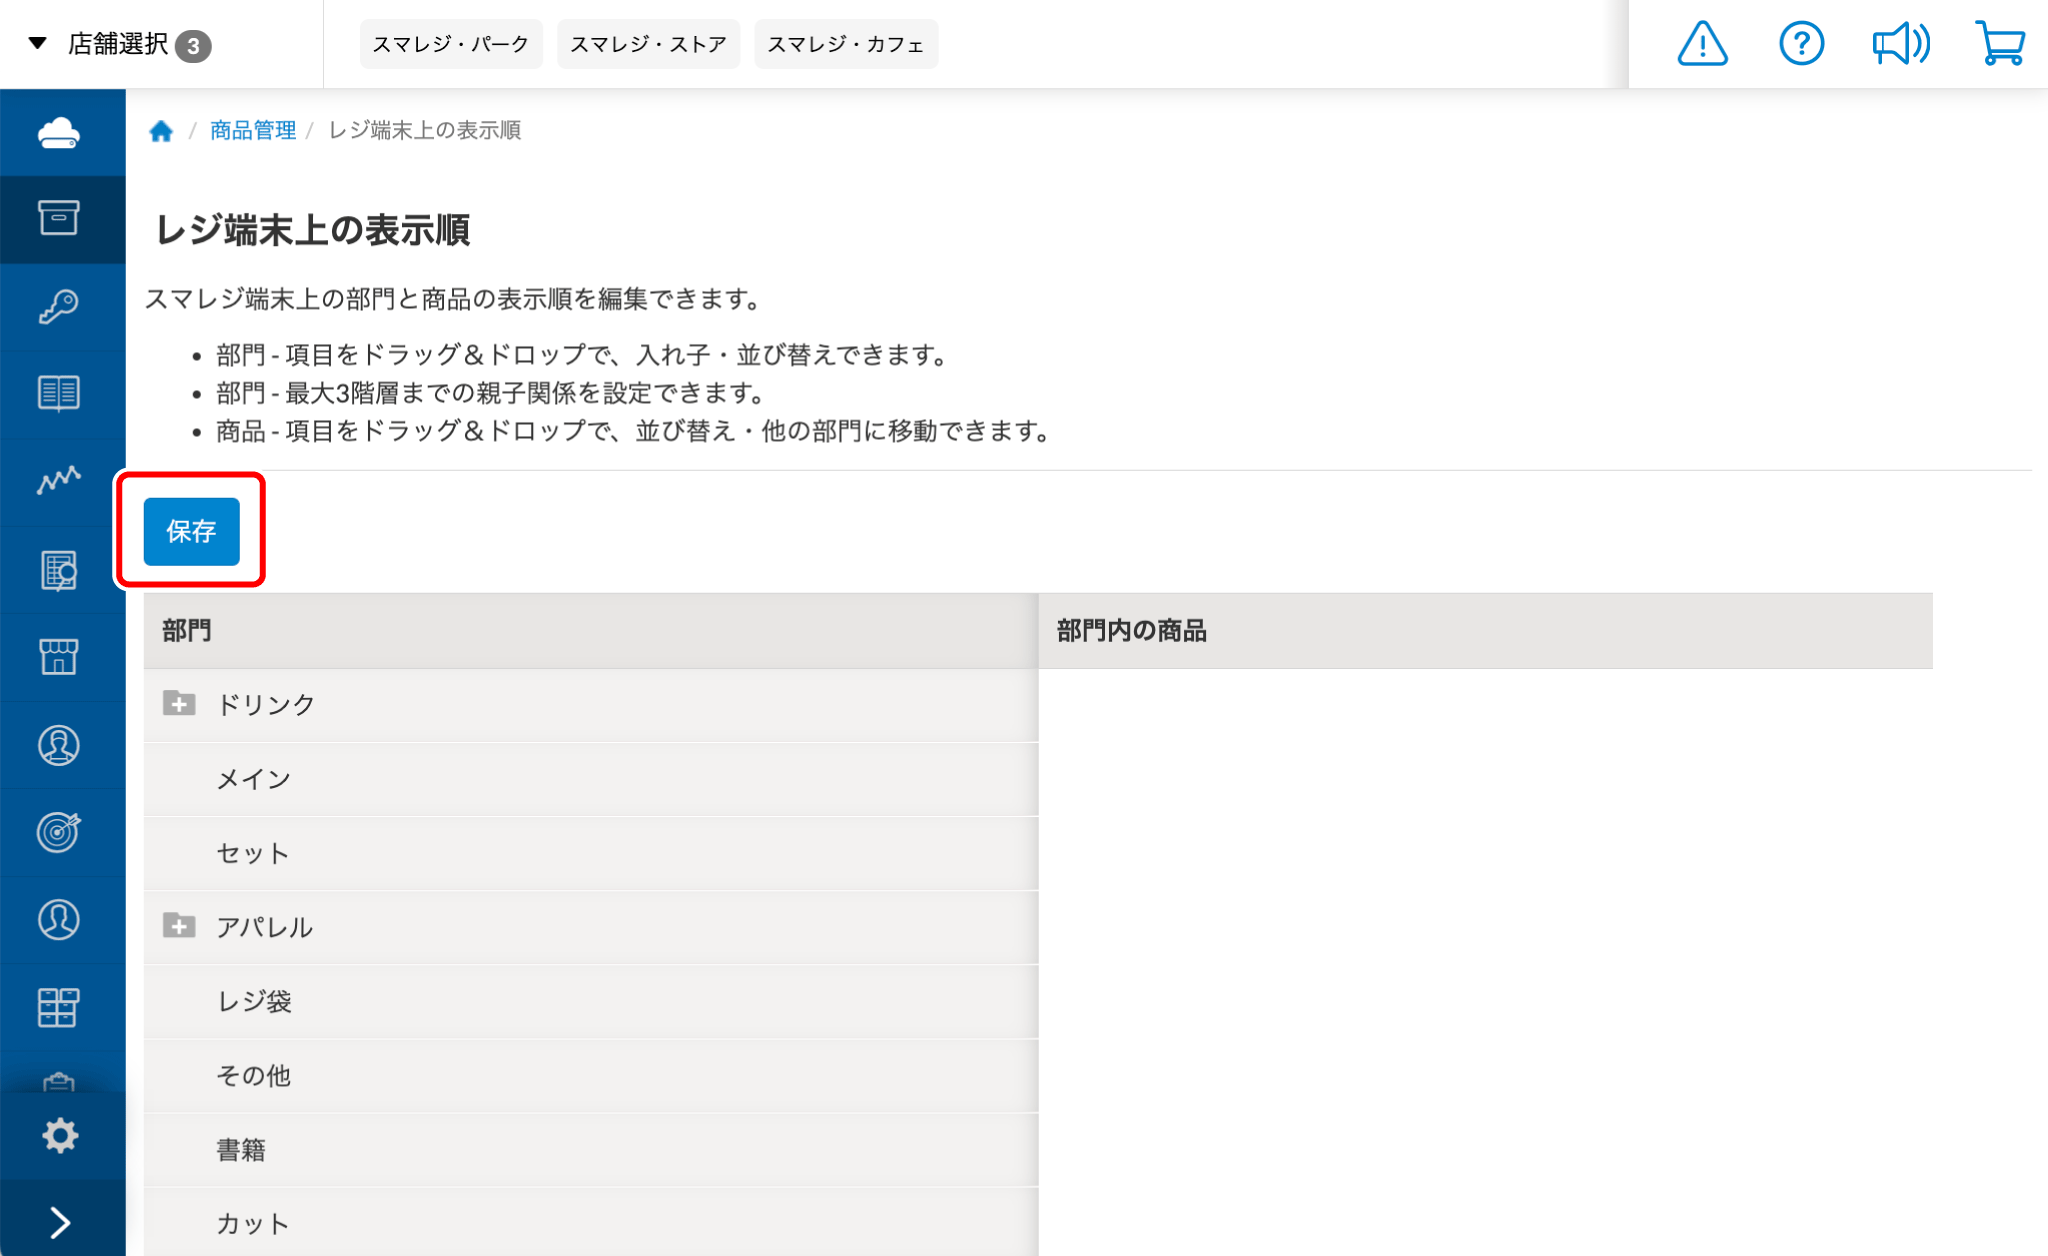This screenshot has width=2048, height=1256.
Task: Open the analytics line-graph icon
Action: [59, 481]
